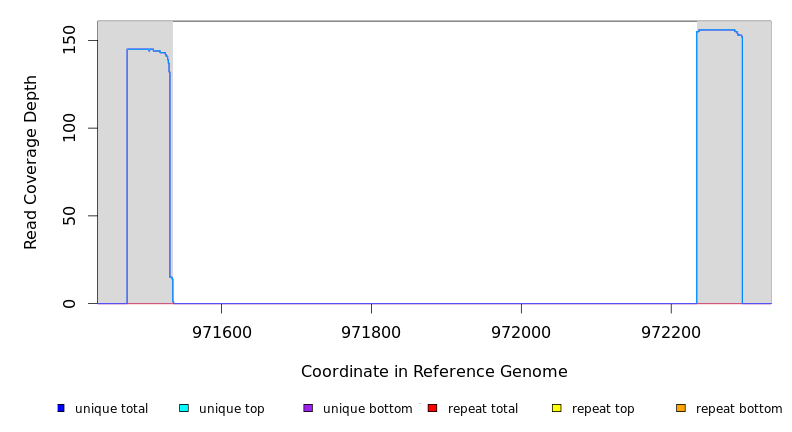The image size is (792, 432).
Task: Click the yellow 'repeat top' legend swatch
Action: pos(557,408)
